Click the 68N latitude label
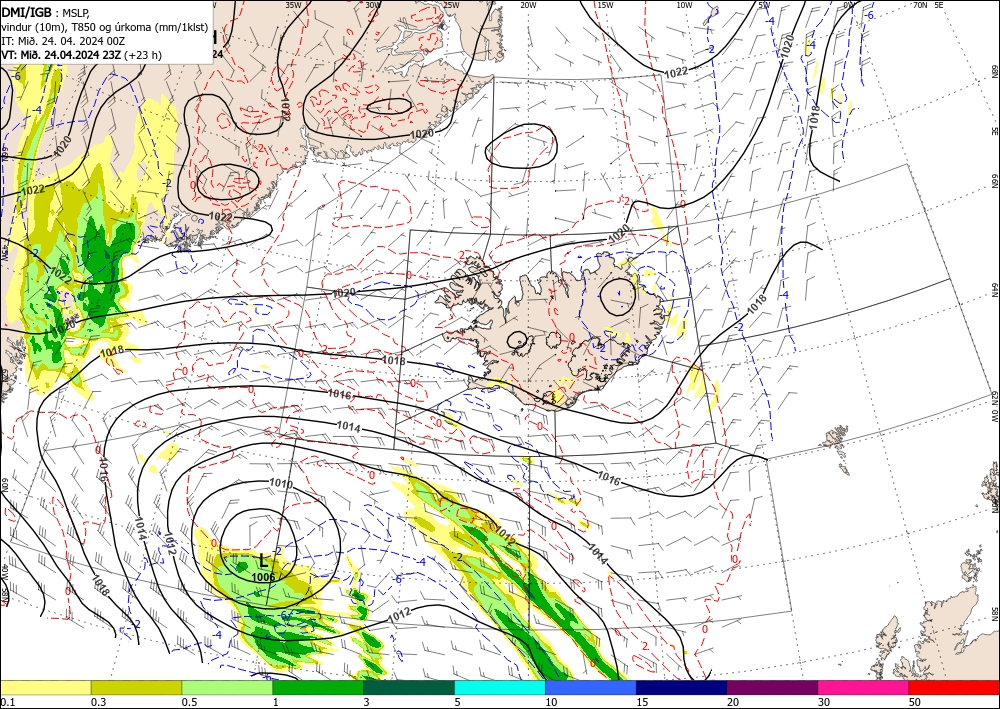This screenshot has height=709, width=1000. tap(994, 70)
